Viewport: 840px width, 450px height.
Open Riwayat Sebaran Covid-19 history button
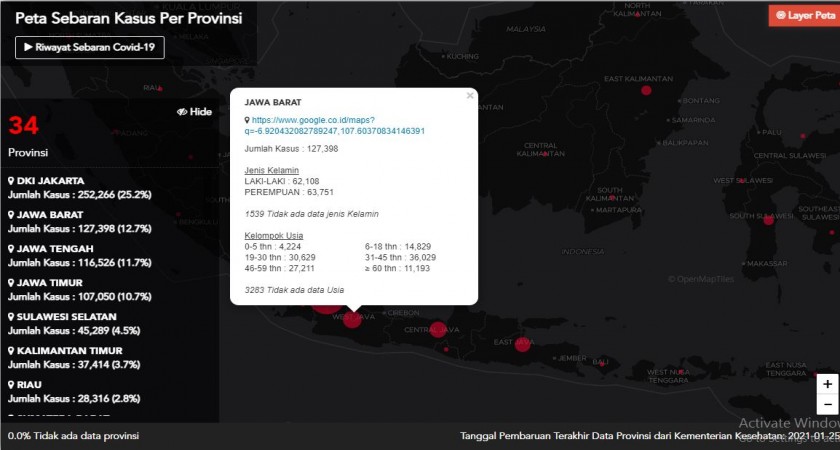[x=89, y=47]
